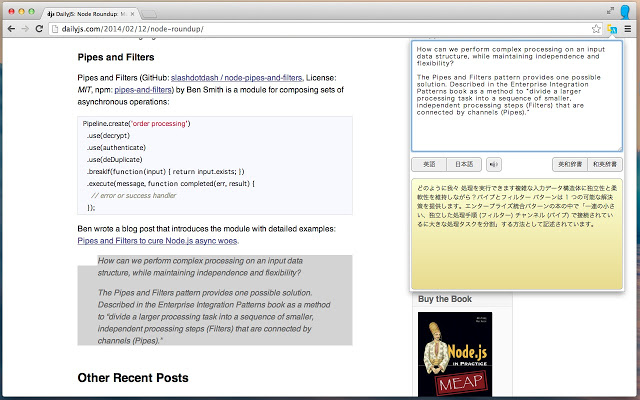
Task: Click the 和英辞書 dictionary button
Action: pos(605,164)
